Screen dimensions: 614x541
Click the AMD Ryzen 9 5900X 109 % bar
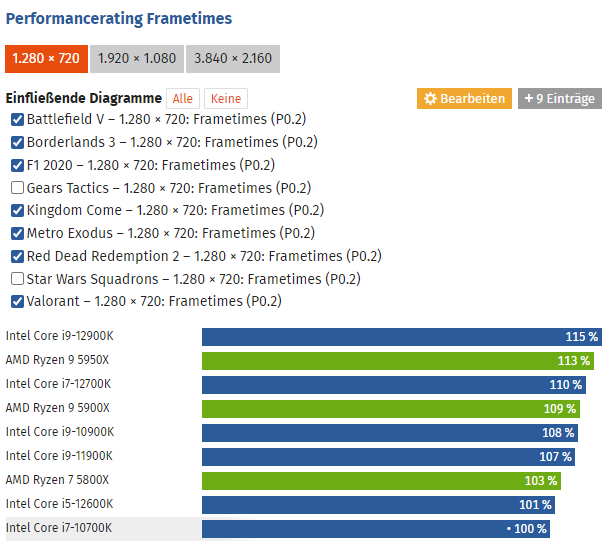[x=391, y=409]
